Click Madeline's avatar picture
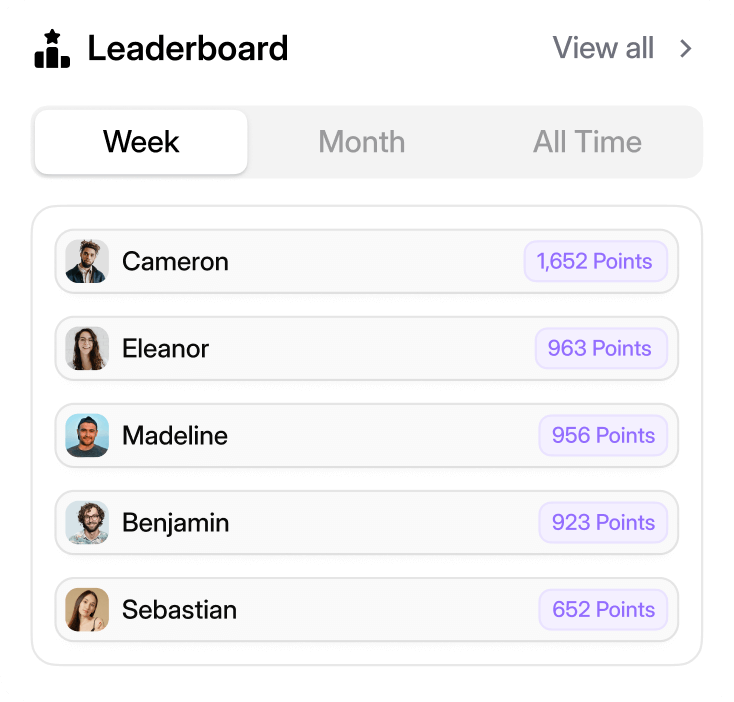The image size is (734, 702). pyautogui.click(x=87, y=436)
